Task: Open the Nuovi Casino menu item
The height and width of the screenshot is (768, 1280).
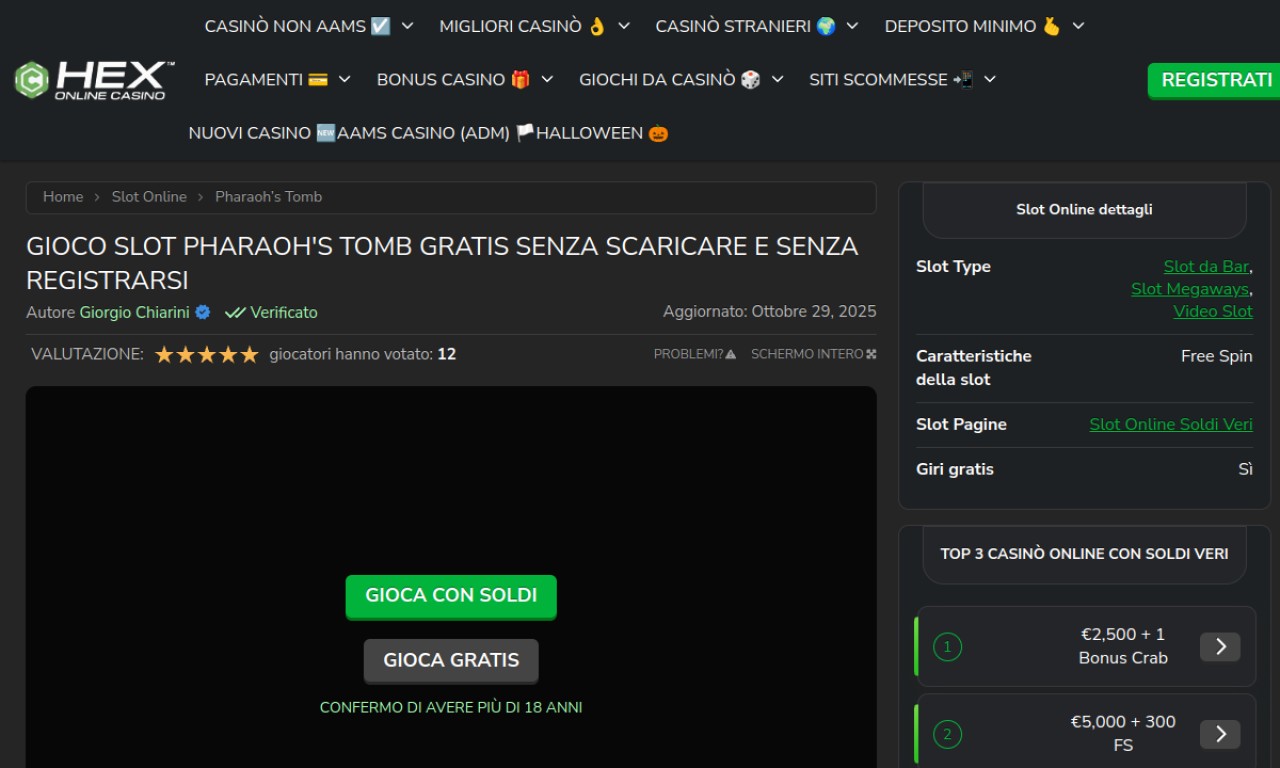Action: 262,133
